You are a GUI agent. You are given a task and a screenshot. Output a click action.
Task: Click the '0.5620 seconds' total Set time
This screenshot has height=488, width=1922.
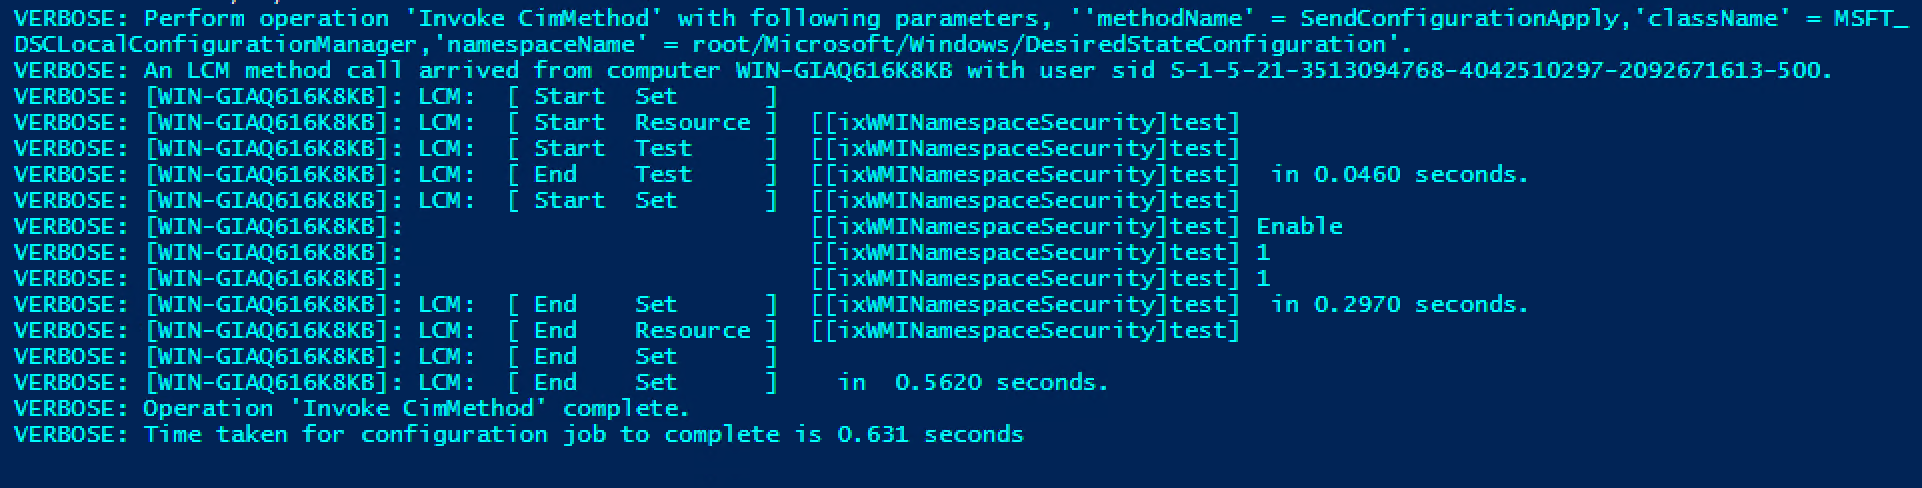[1001, 382]
